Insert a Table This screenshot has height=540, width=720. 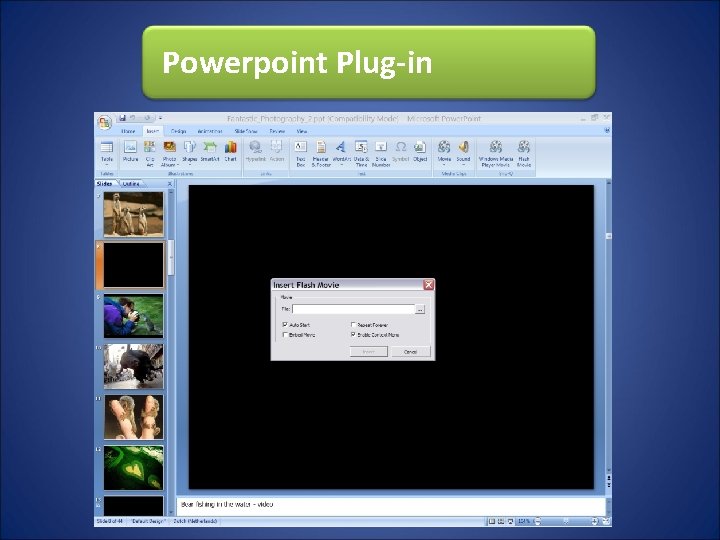tap(107, 153)
